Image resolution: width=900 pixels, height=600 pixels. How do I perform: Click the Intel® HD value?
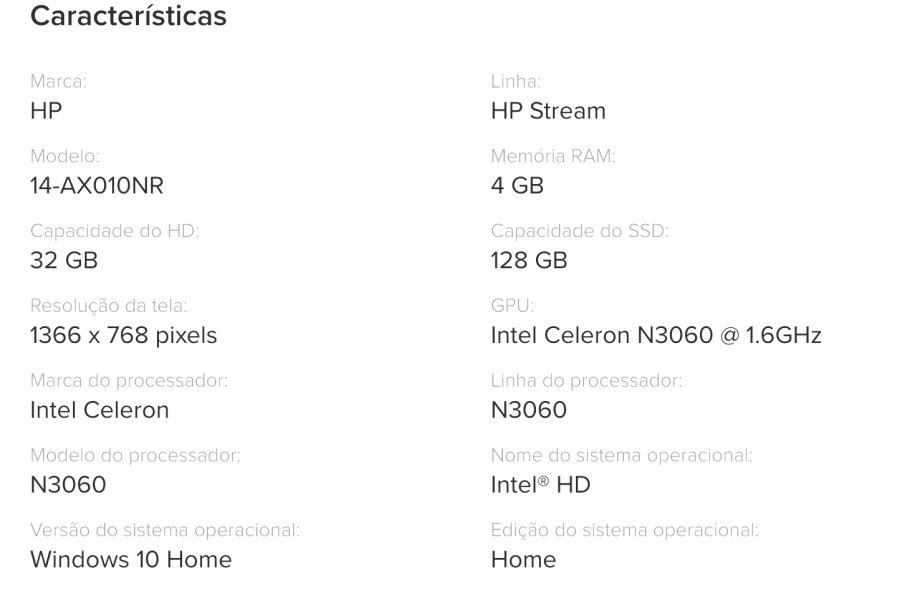coord(541,486)
